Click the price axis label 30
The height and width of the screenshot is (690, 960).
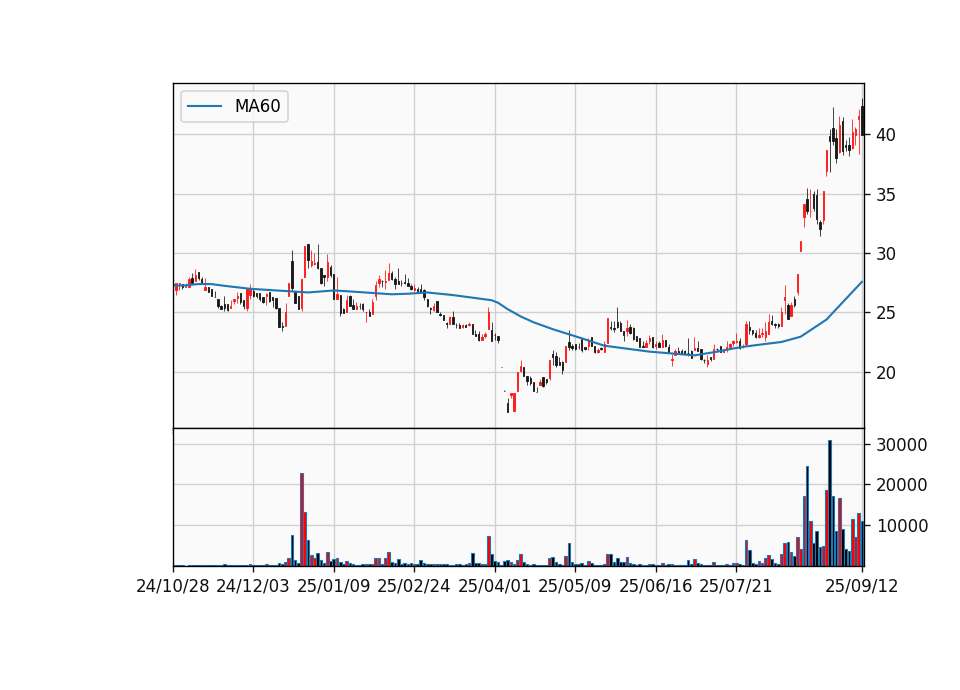886,253
